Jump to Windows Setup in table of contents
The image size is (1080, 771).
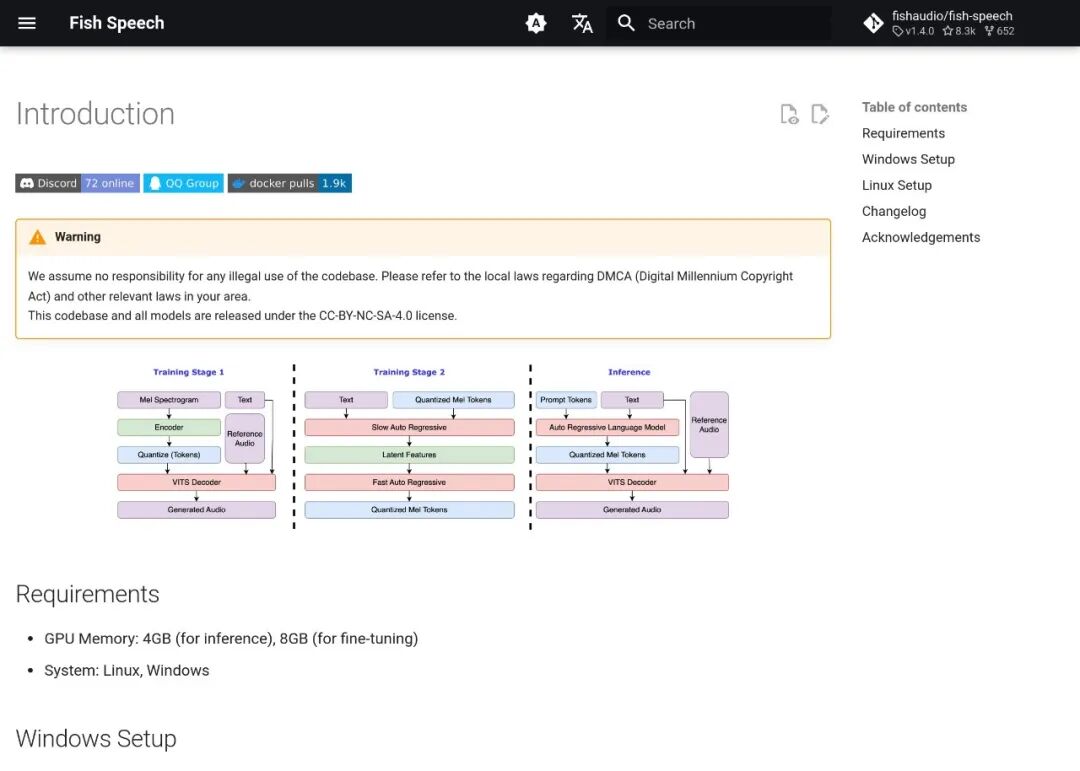point(908,159)
